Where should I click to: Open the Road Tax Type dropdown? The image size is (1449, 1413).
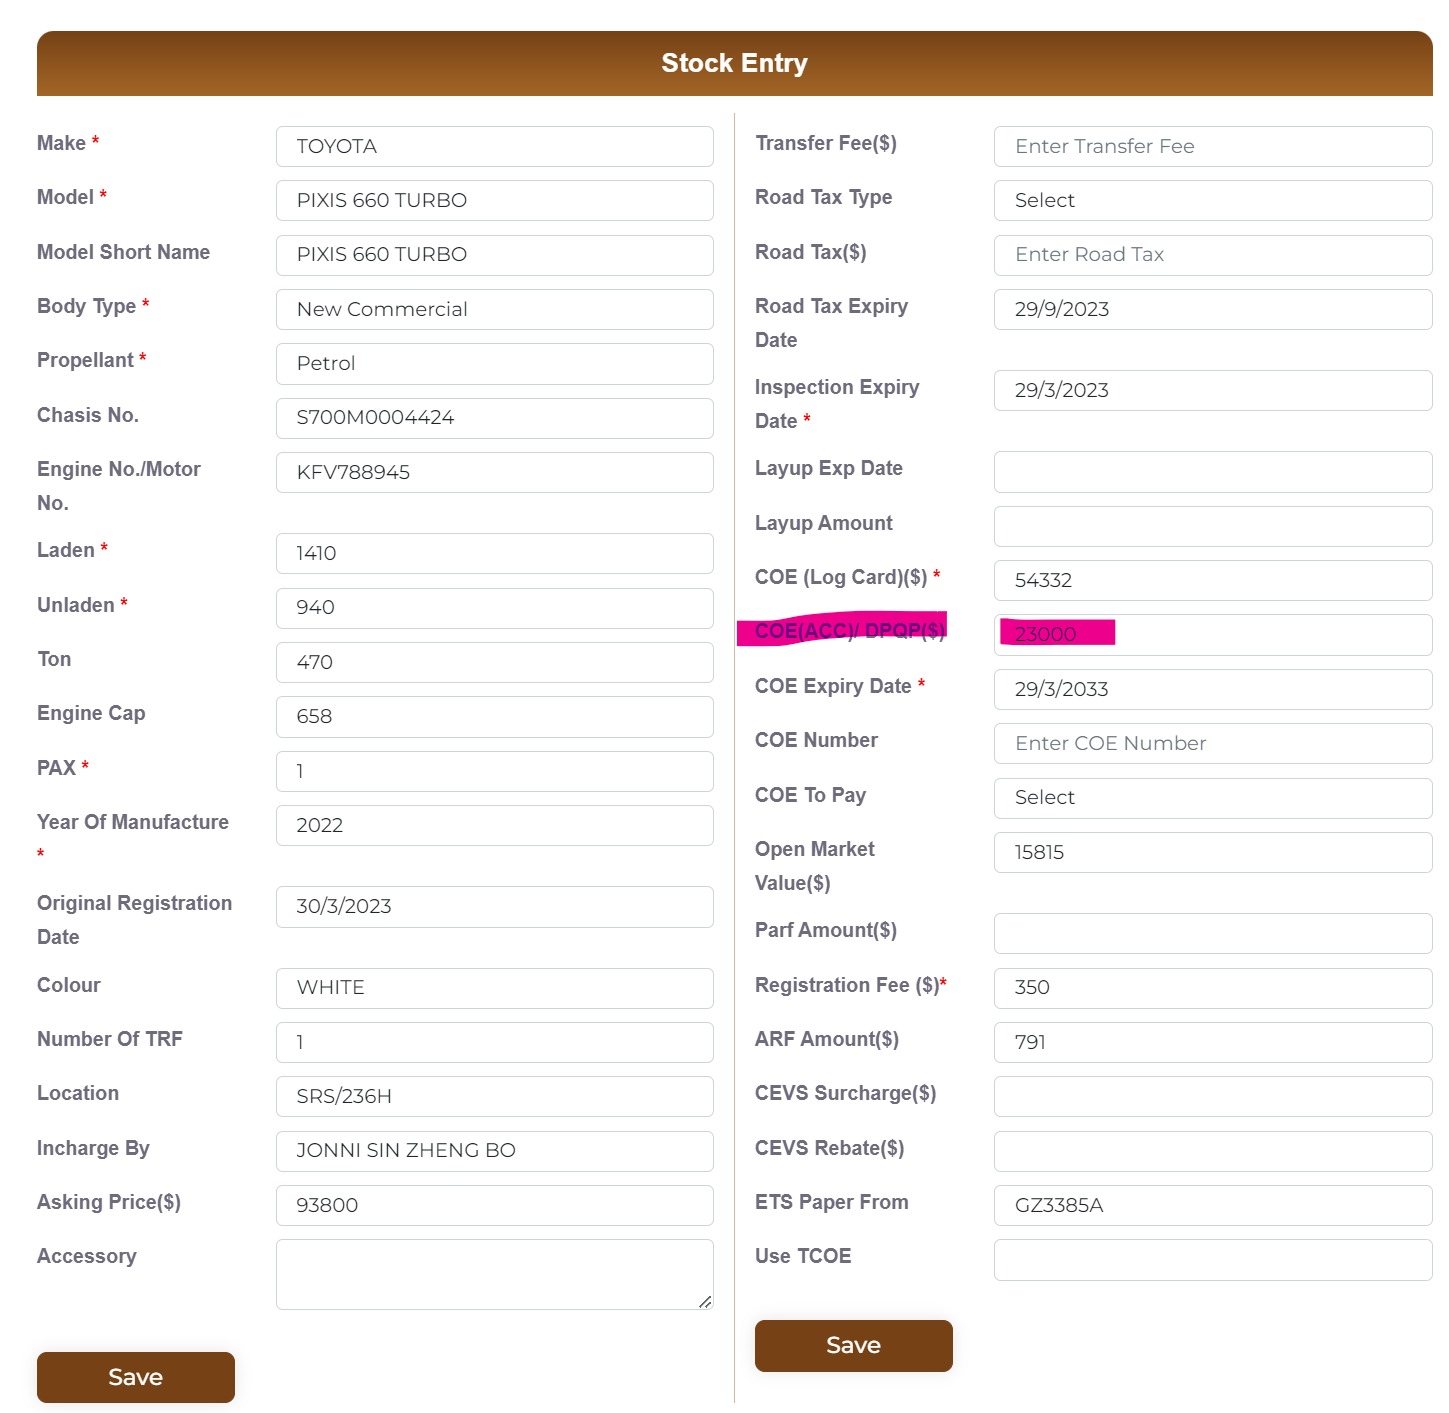pyautogui.click(x=1212, y=200)
